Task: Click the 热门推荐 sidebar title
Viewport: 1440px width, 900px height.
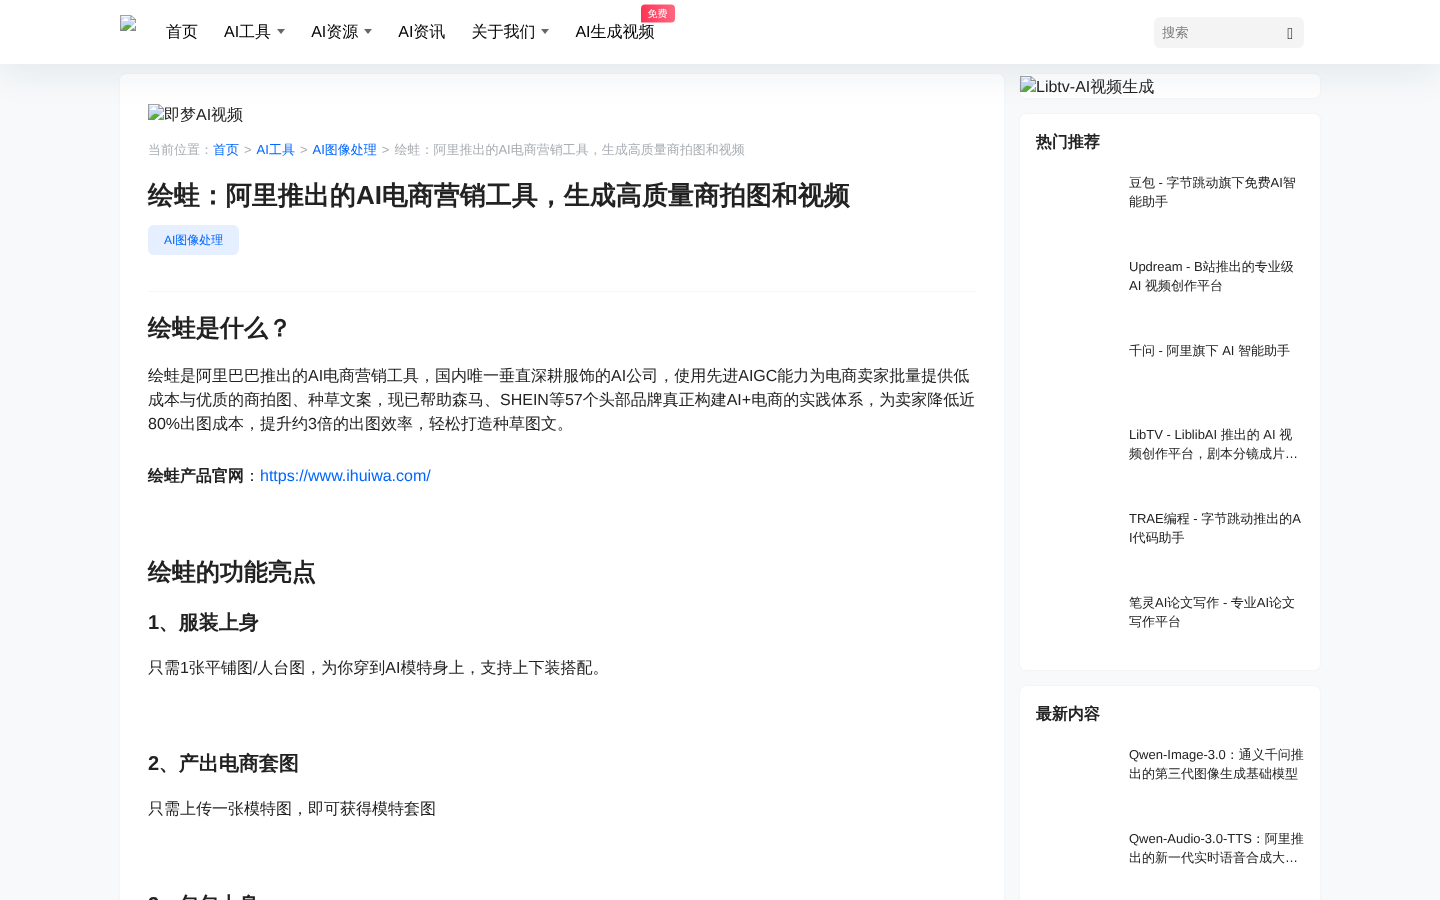Action: (x=1068, y=142)
